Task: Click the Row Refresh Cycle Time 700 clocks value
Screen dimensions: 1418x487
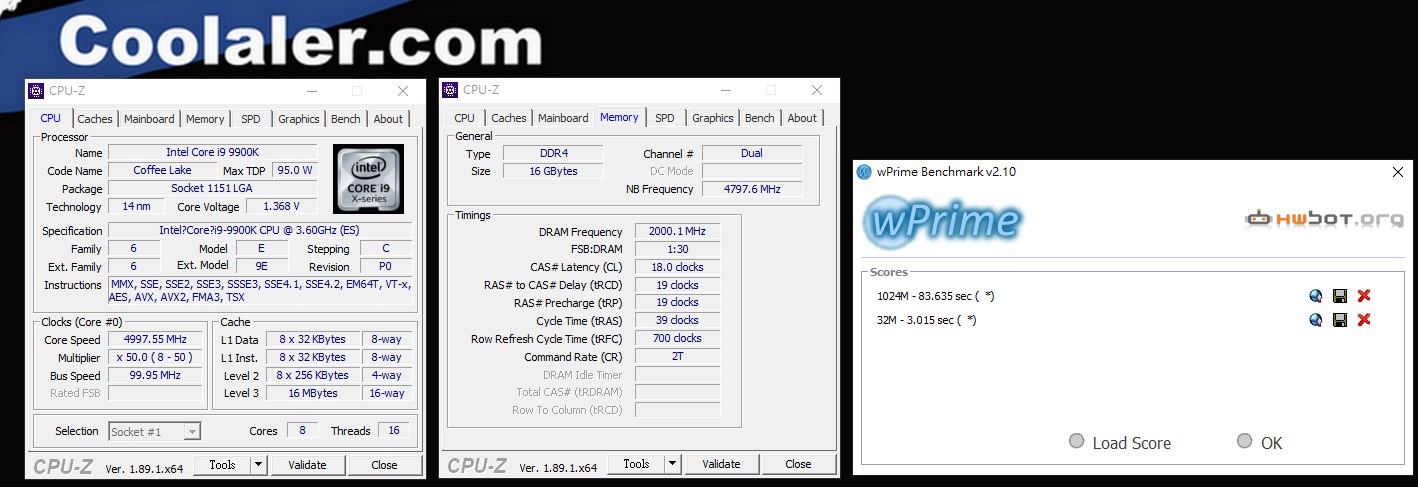Action: click(x=677, y=338)
